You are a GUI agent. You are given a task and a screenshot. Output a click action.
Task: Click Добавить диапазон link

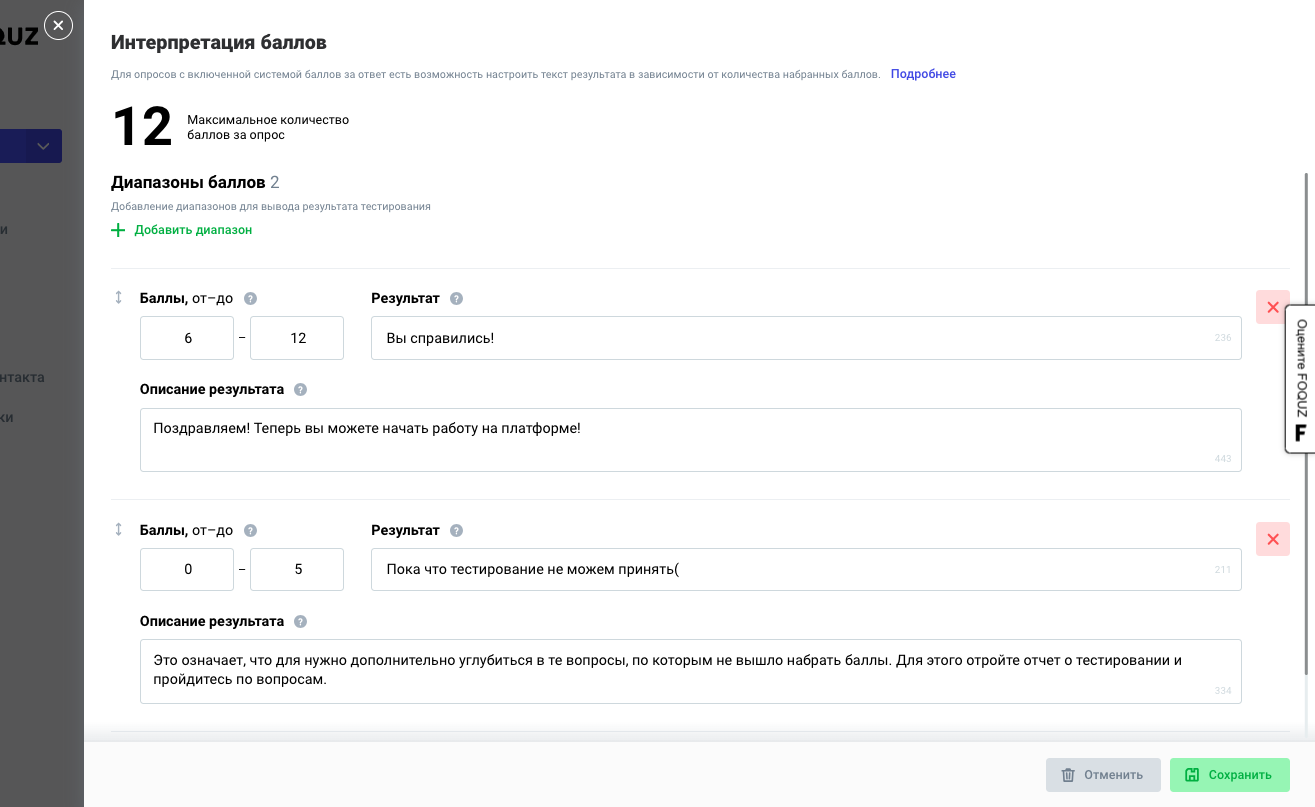[x=193, y=230]
